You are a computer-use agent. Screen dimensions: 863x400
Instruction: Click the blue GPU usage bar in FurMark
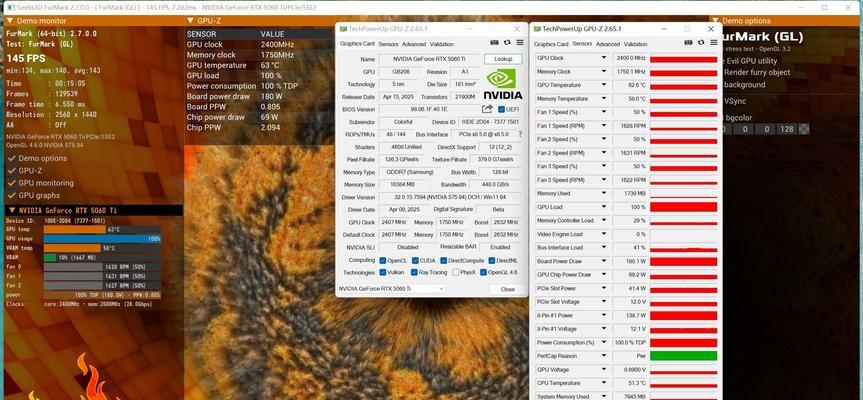point(102,239)
